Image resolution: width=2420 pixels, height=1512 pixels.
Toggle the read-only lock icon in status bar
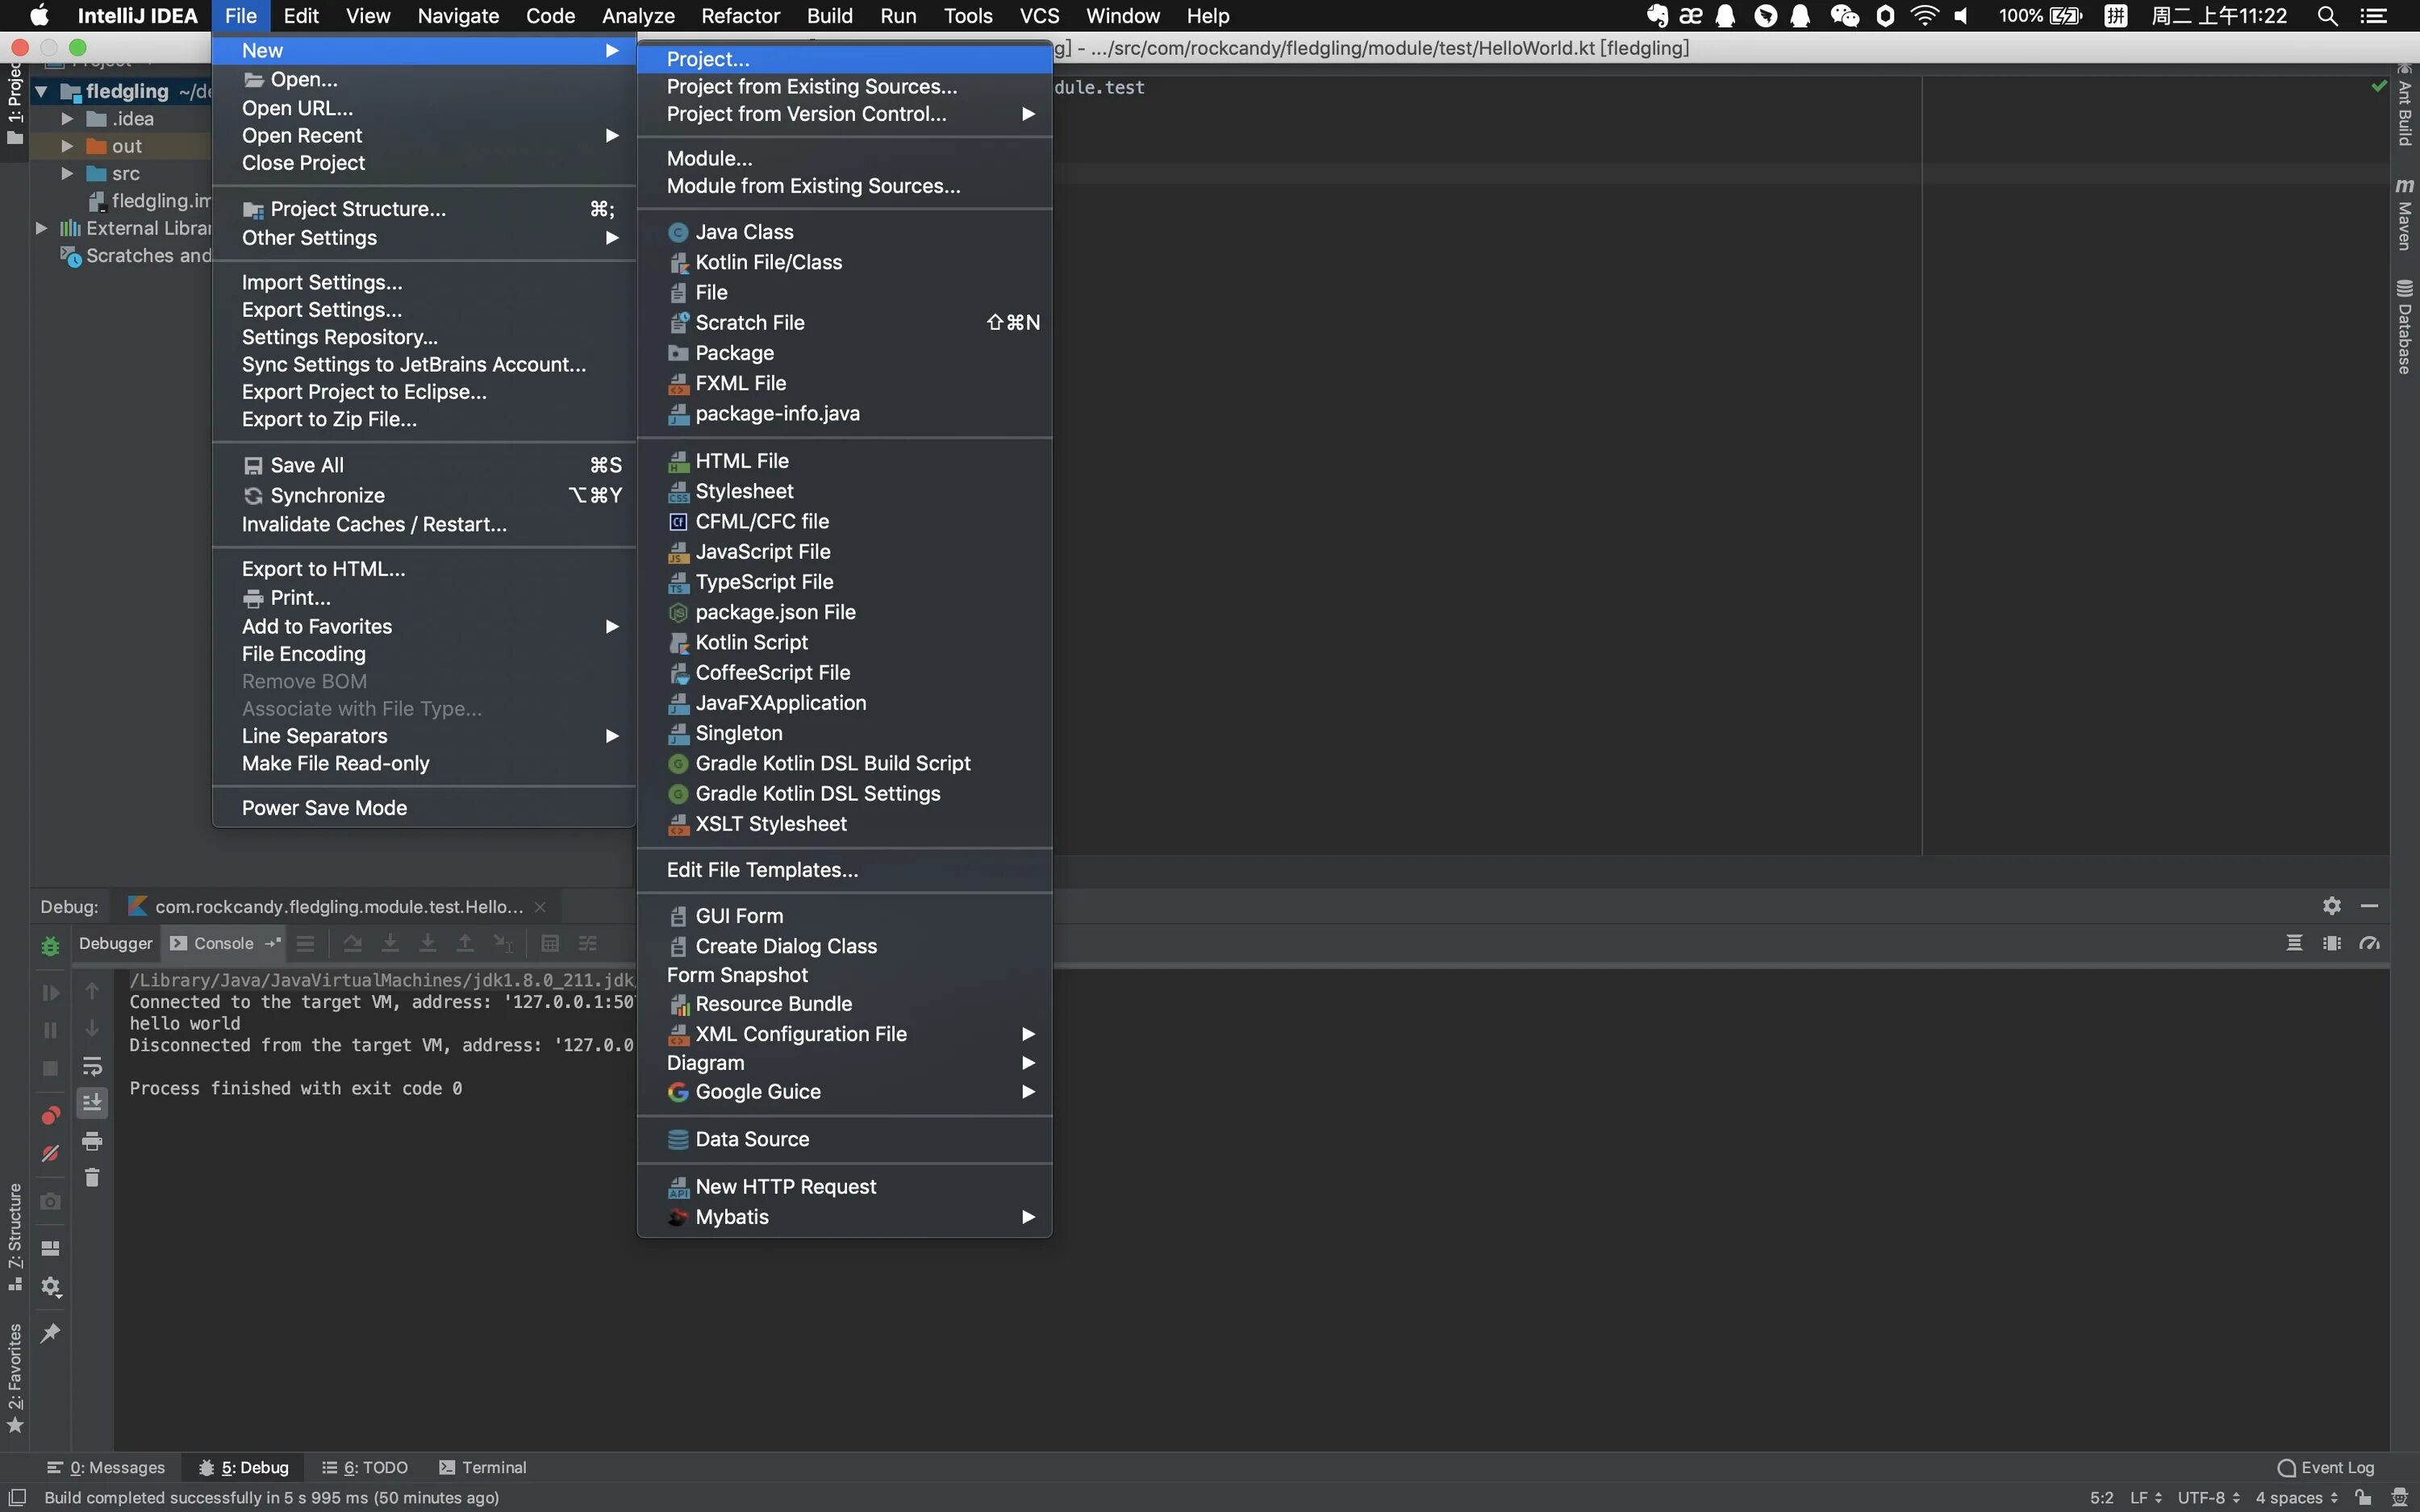[x=2363, y=1497]
